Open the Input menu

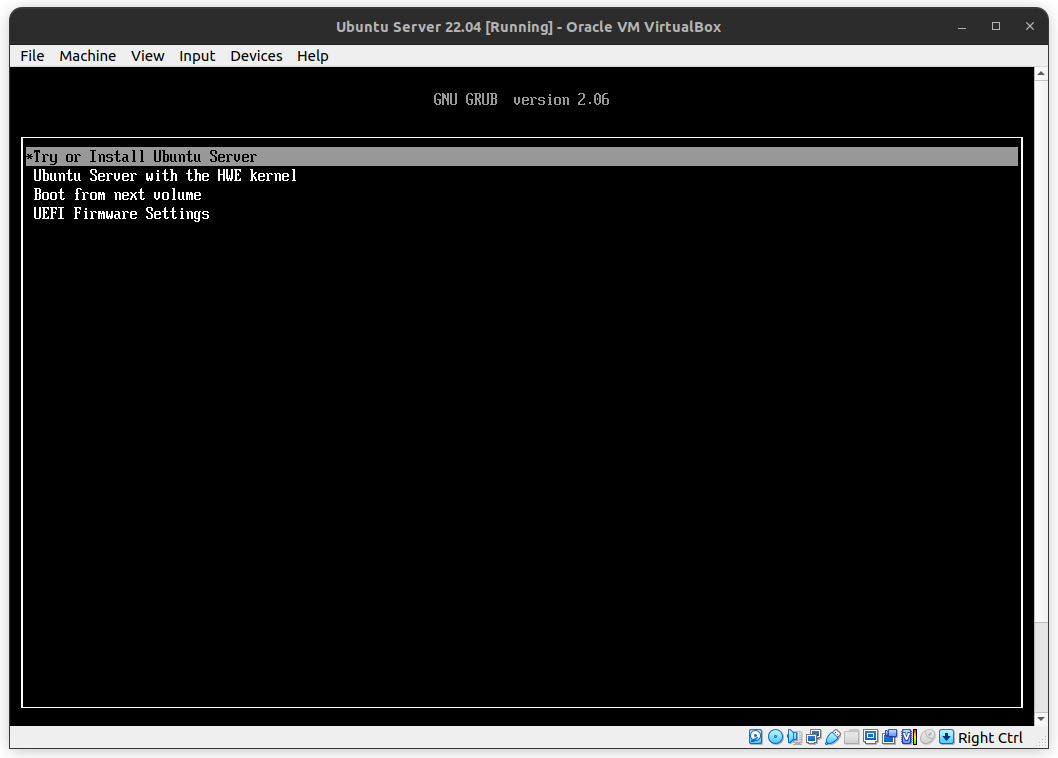[x=197, y=56]
